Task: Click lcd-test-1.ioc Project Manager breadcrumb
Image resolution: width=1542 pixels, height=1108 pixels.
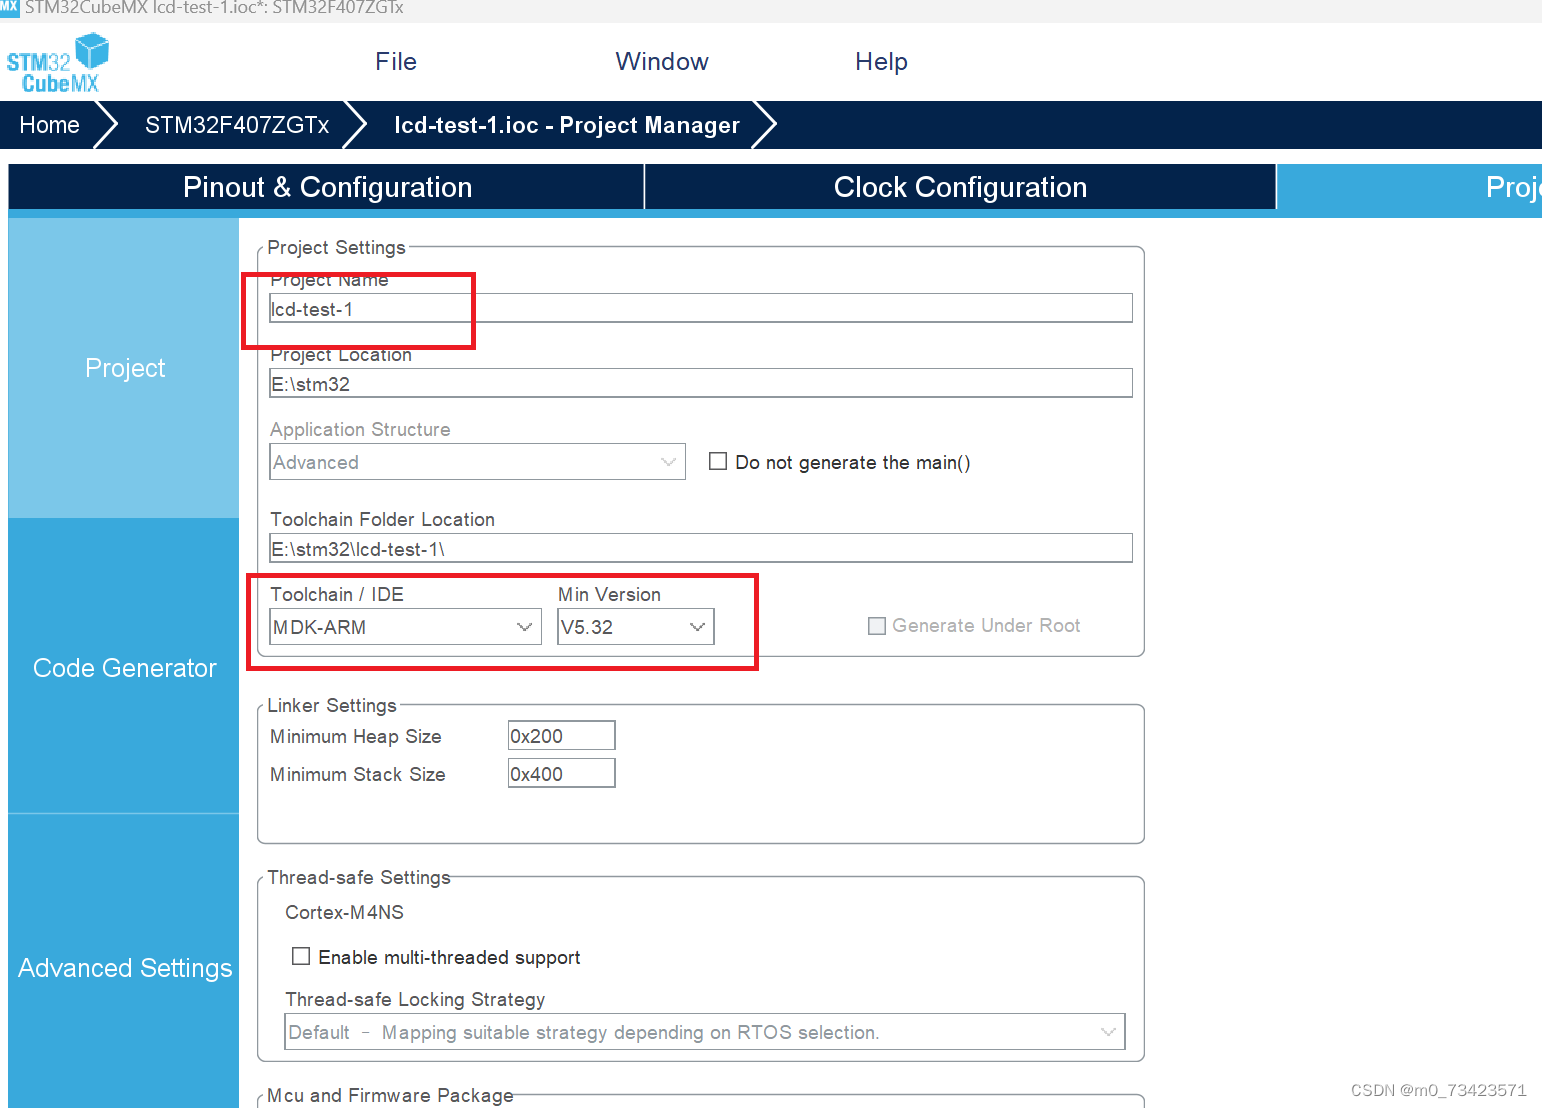Action: pos(567,125)
